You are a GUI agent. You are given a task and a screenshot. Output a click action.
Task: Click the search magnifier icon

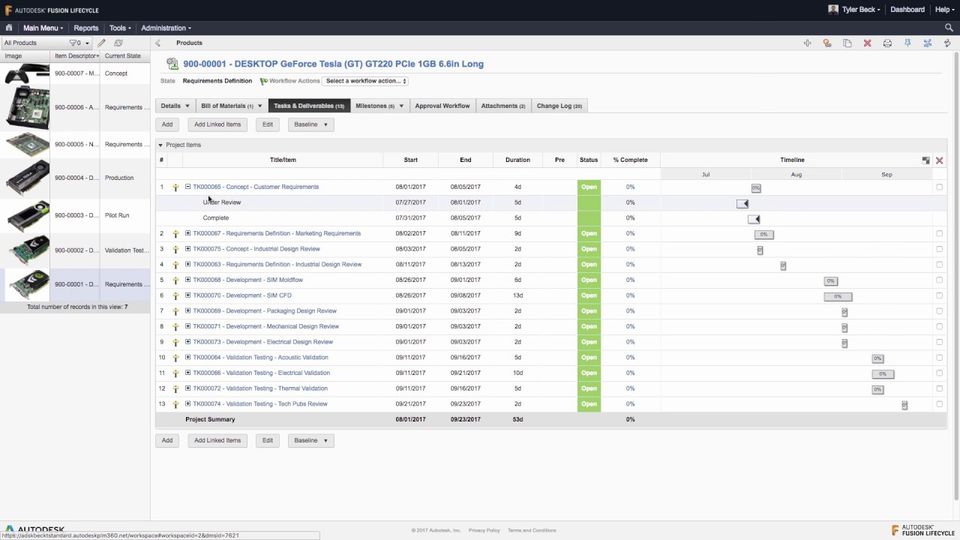[x=948, y=28]
